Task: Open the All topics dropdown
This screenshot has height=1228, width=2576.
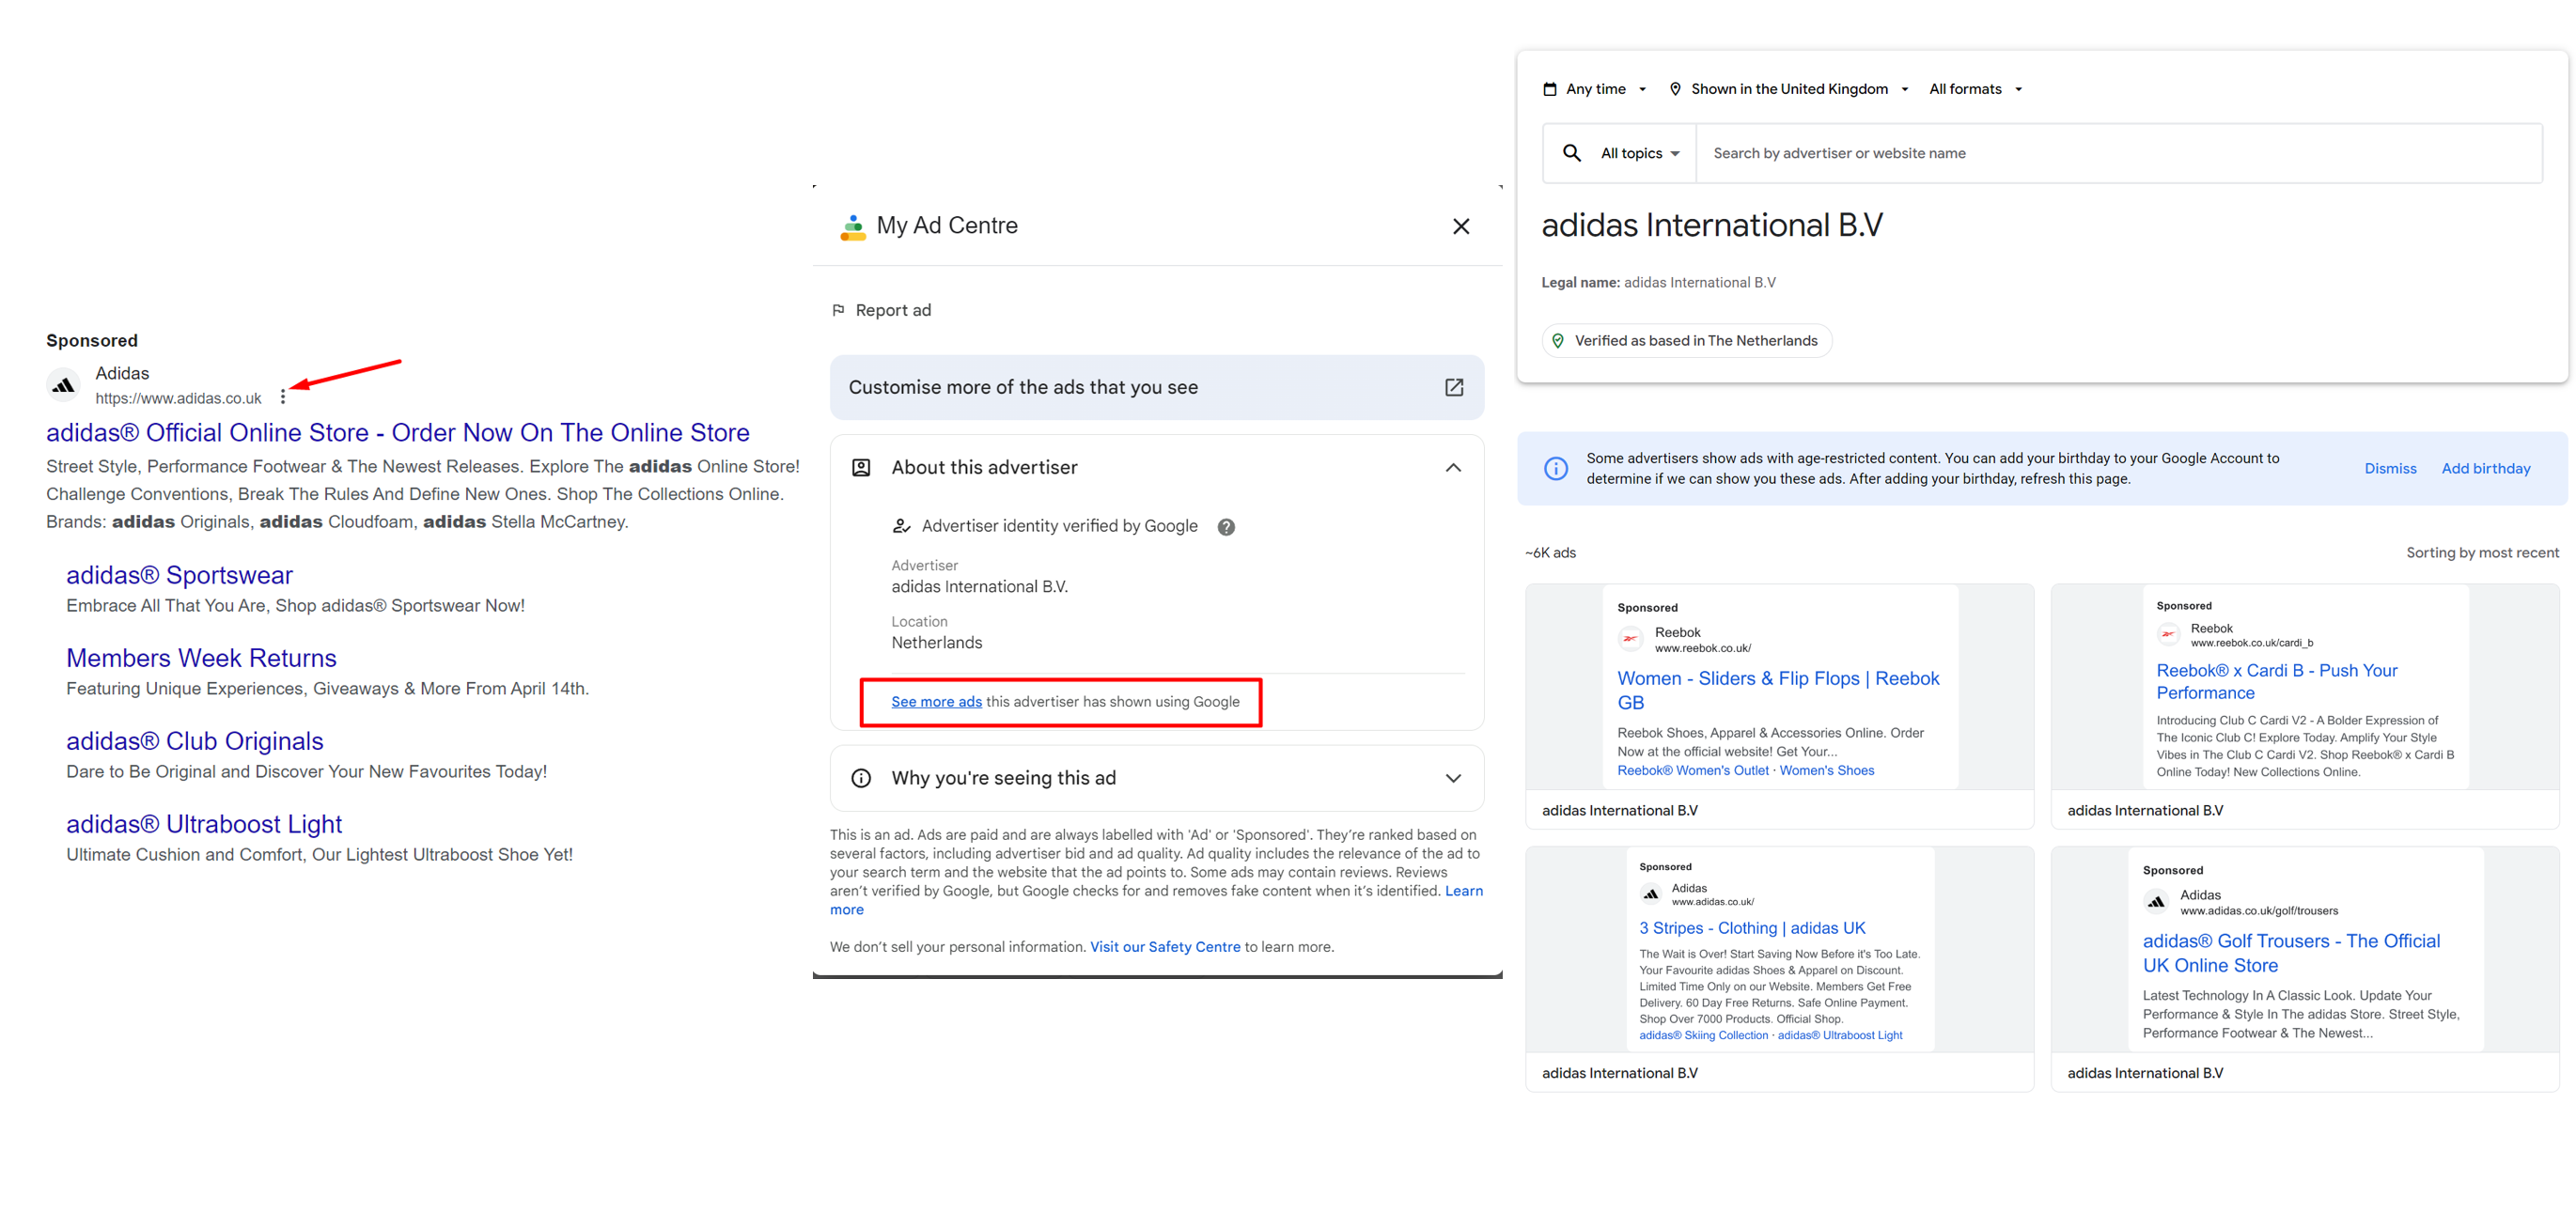Action: [1640, 153]
